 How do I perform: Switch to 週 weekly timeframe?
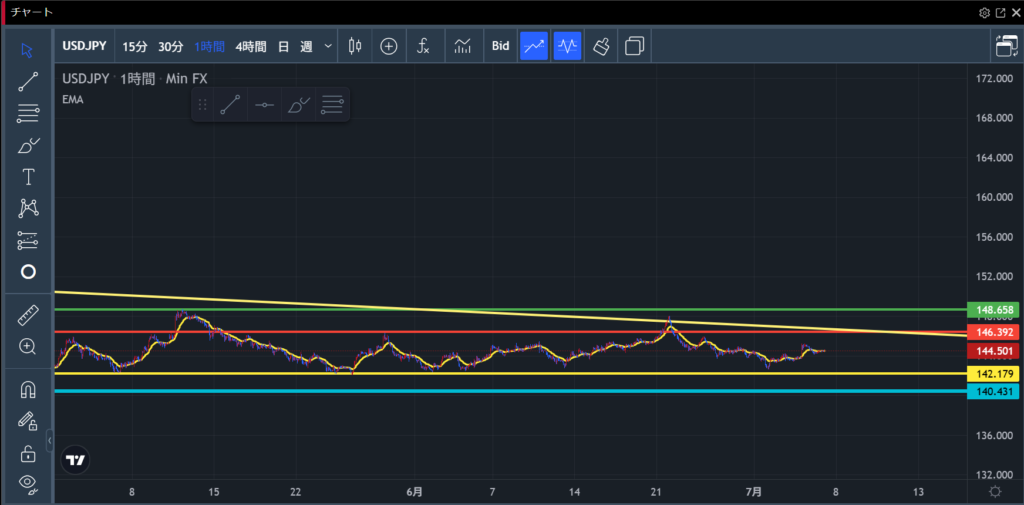306,46
